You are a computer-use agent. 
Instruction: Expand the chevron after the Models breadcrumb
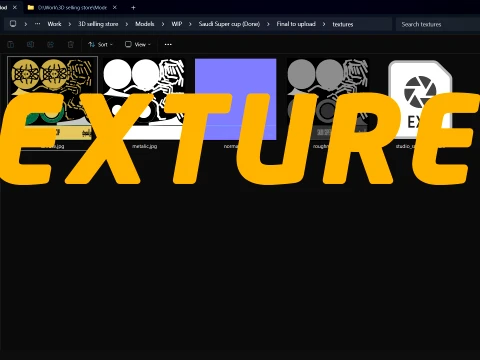[x=163, y=24]
